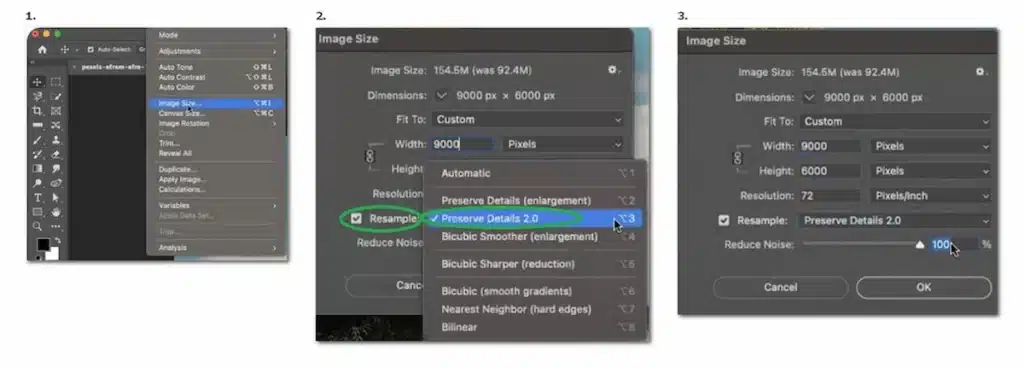The width and height of the screenshot is (1024, 368).
Task: Click the Home icon in options bar
Action: pos(42,50)
